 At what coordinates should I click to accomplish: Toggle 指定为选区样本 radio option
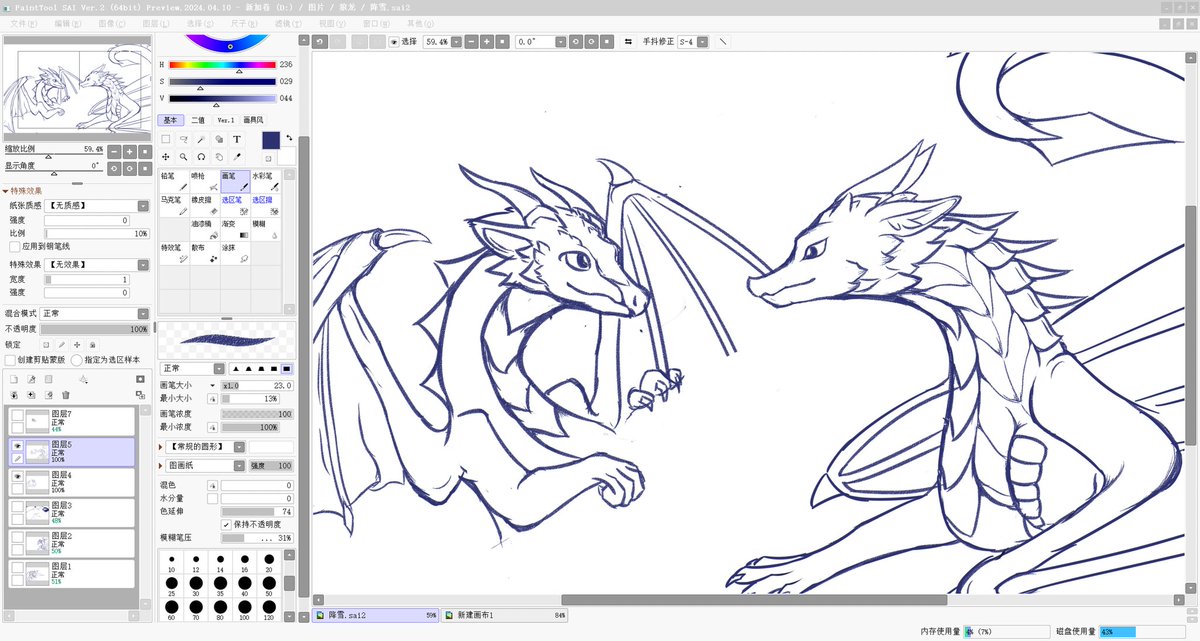click(76, 359)
